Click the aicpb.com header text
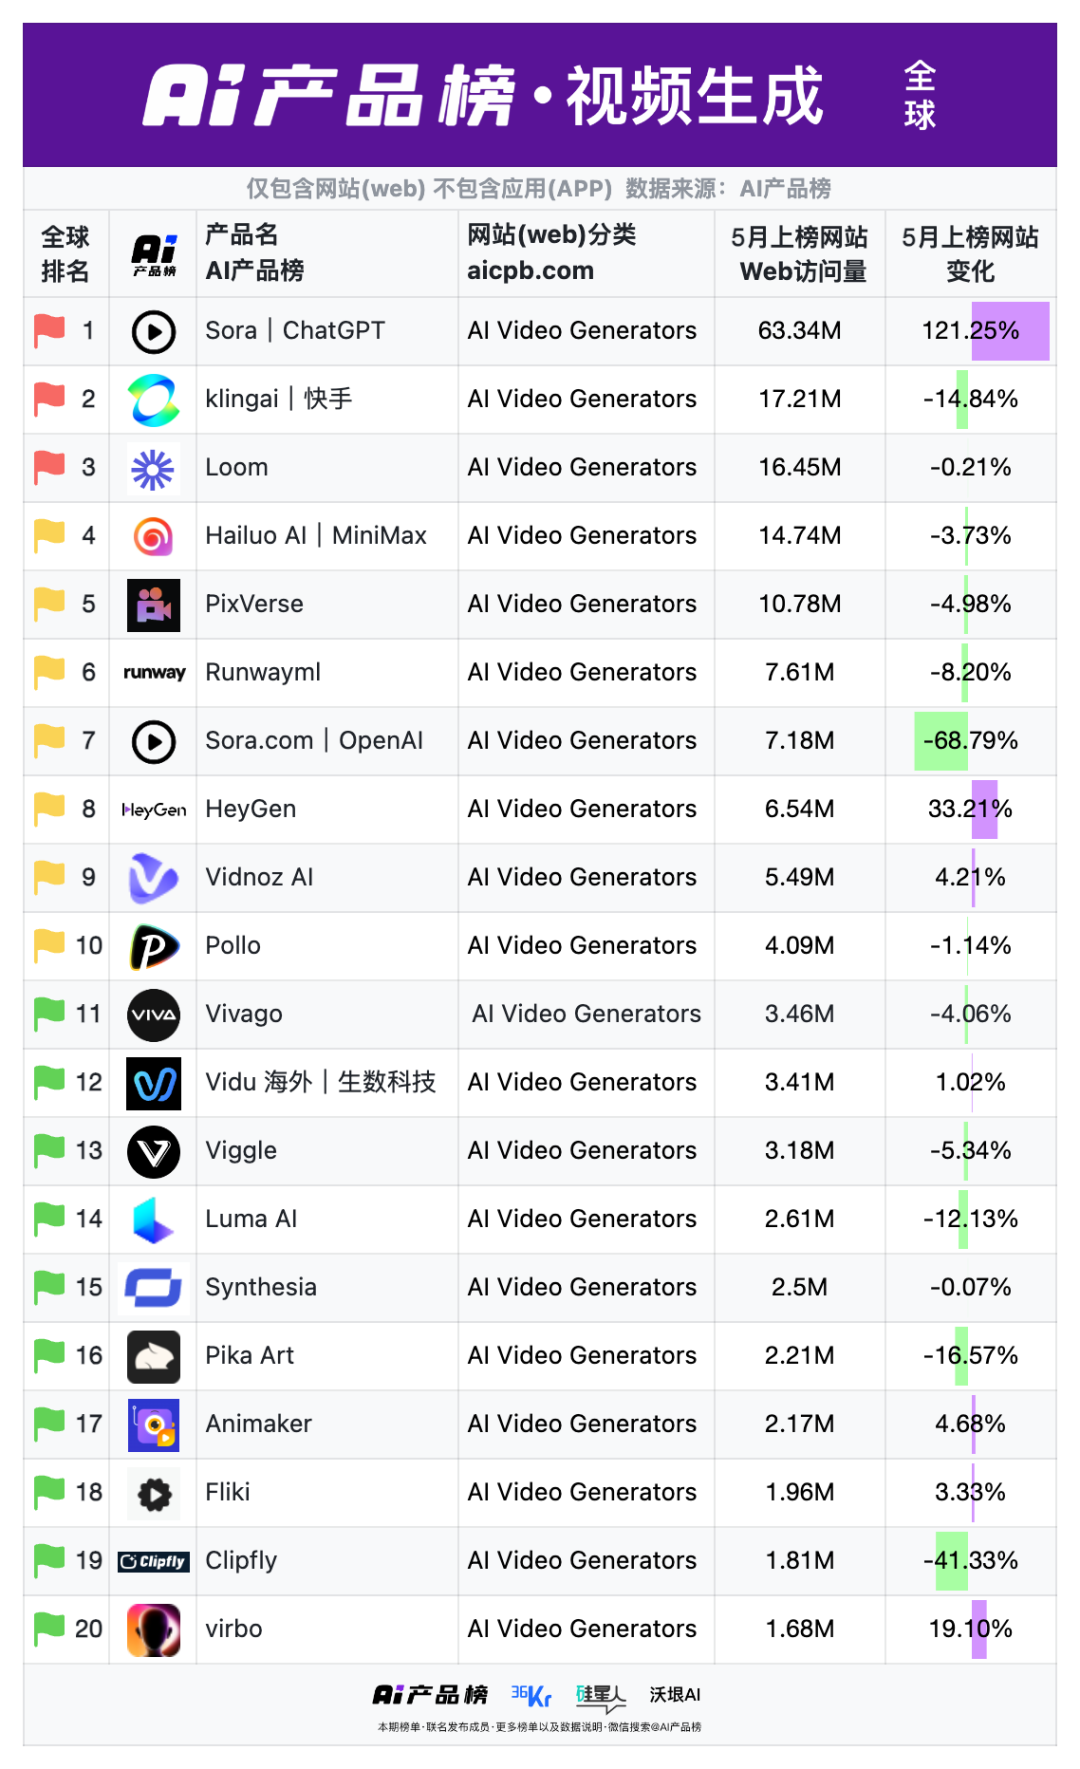This screenshot has height=1769, width=1080. [530, 271]
